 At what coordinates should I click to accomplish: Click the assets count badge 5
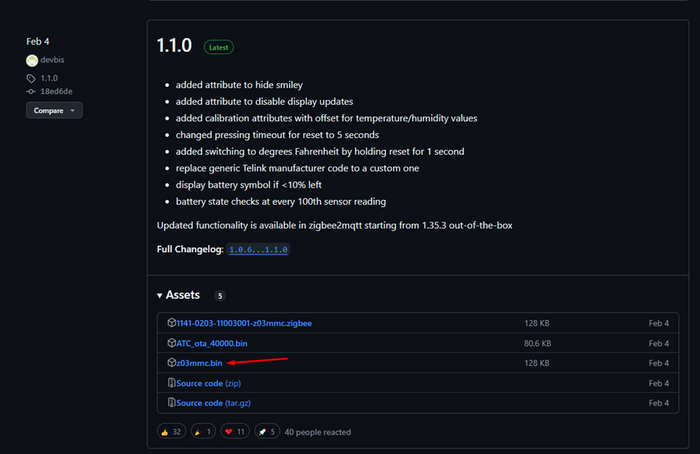point(220,296)
